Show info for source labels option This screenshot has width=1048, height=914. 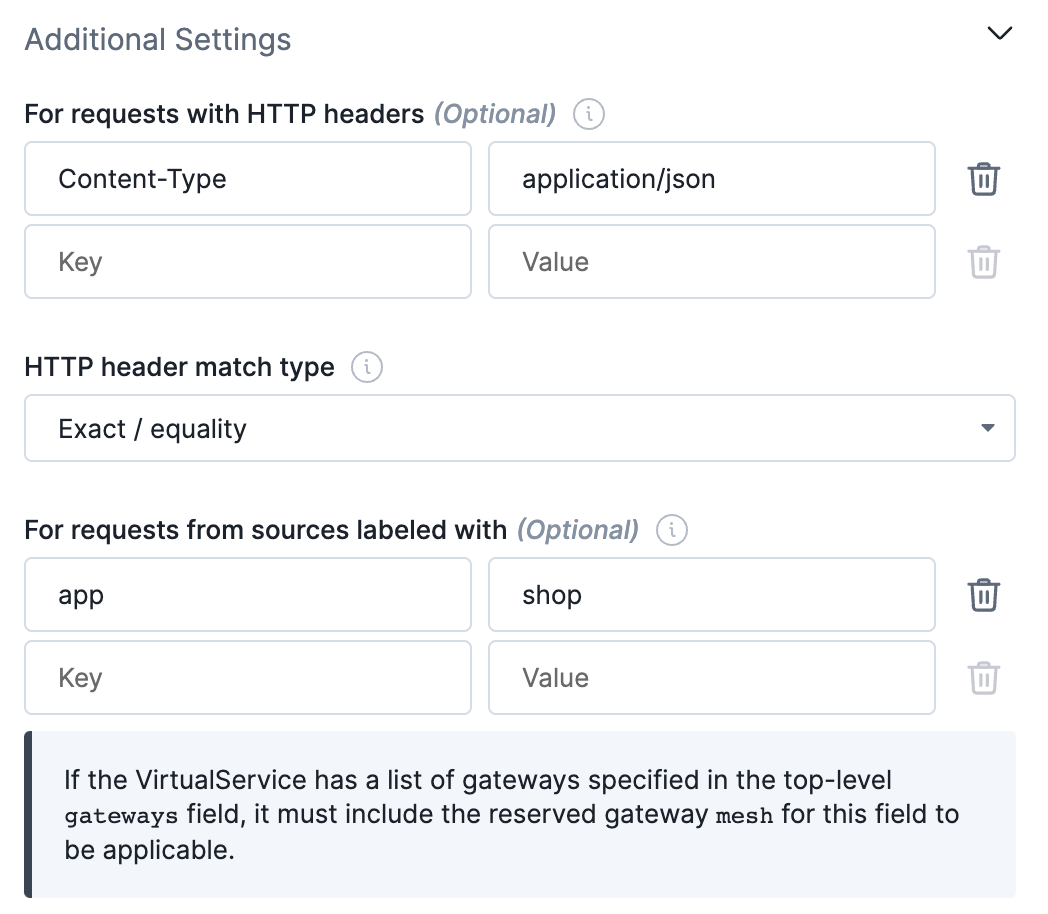tap(672, 530)
